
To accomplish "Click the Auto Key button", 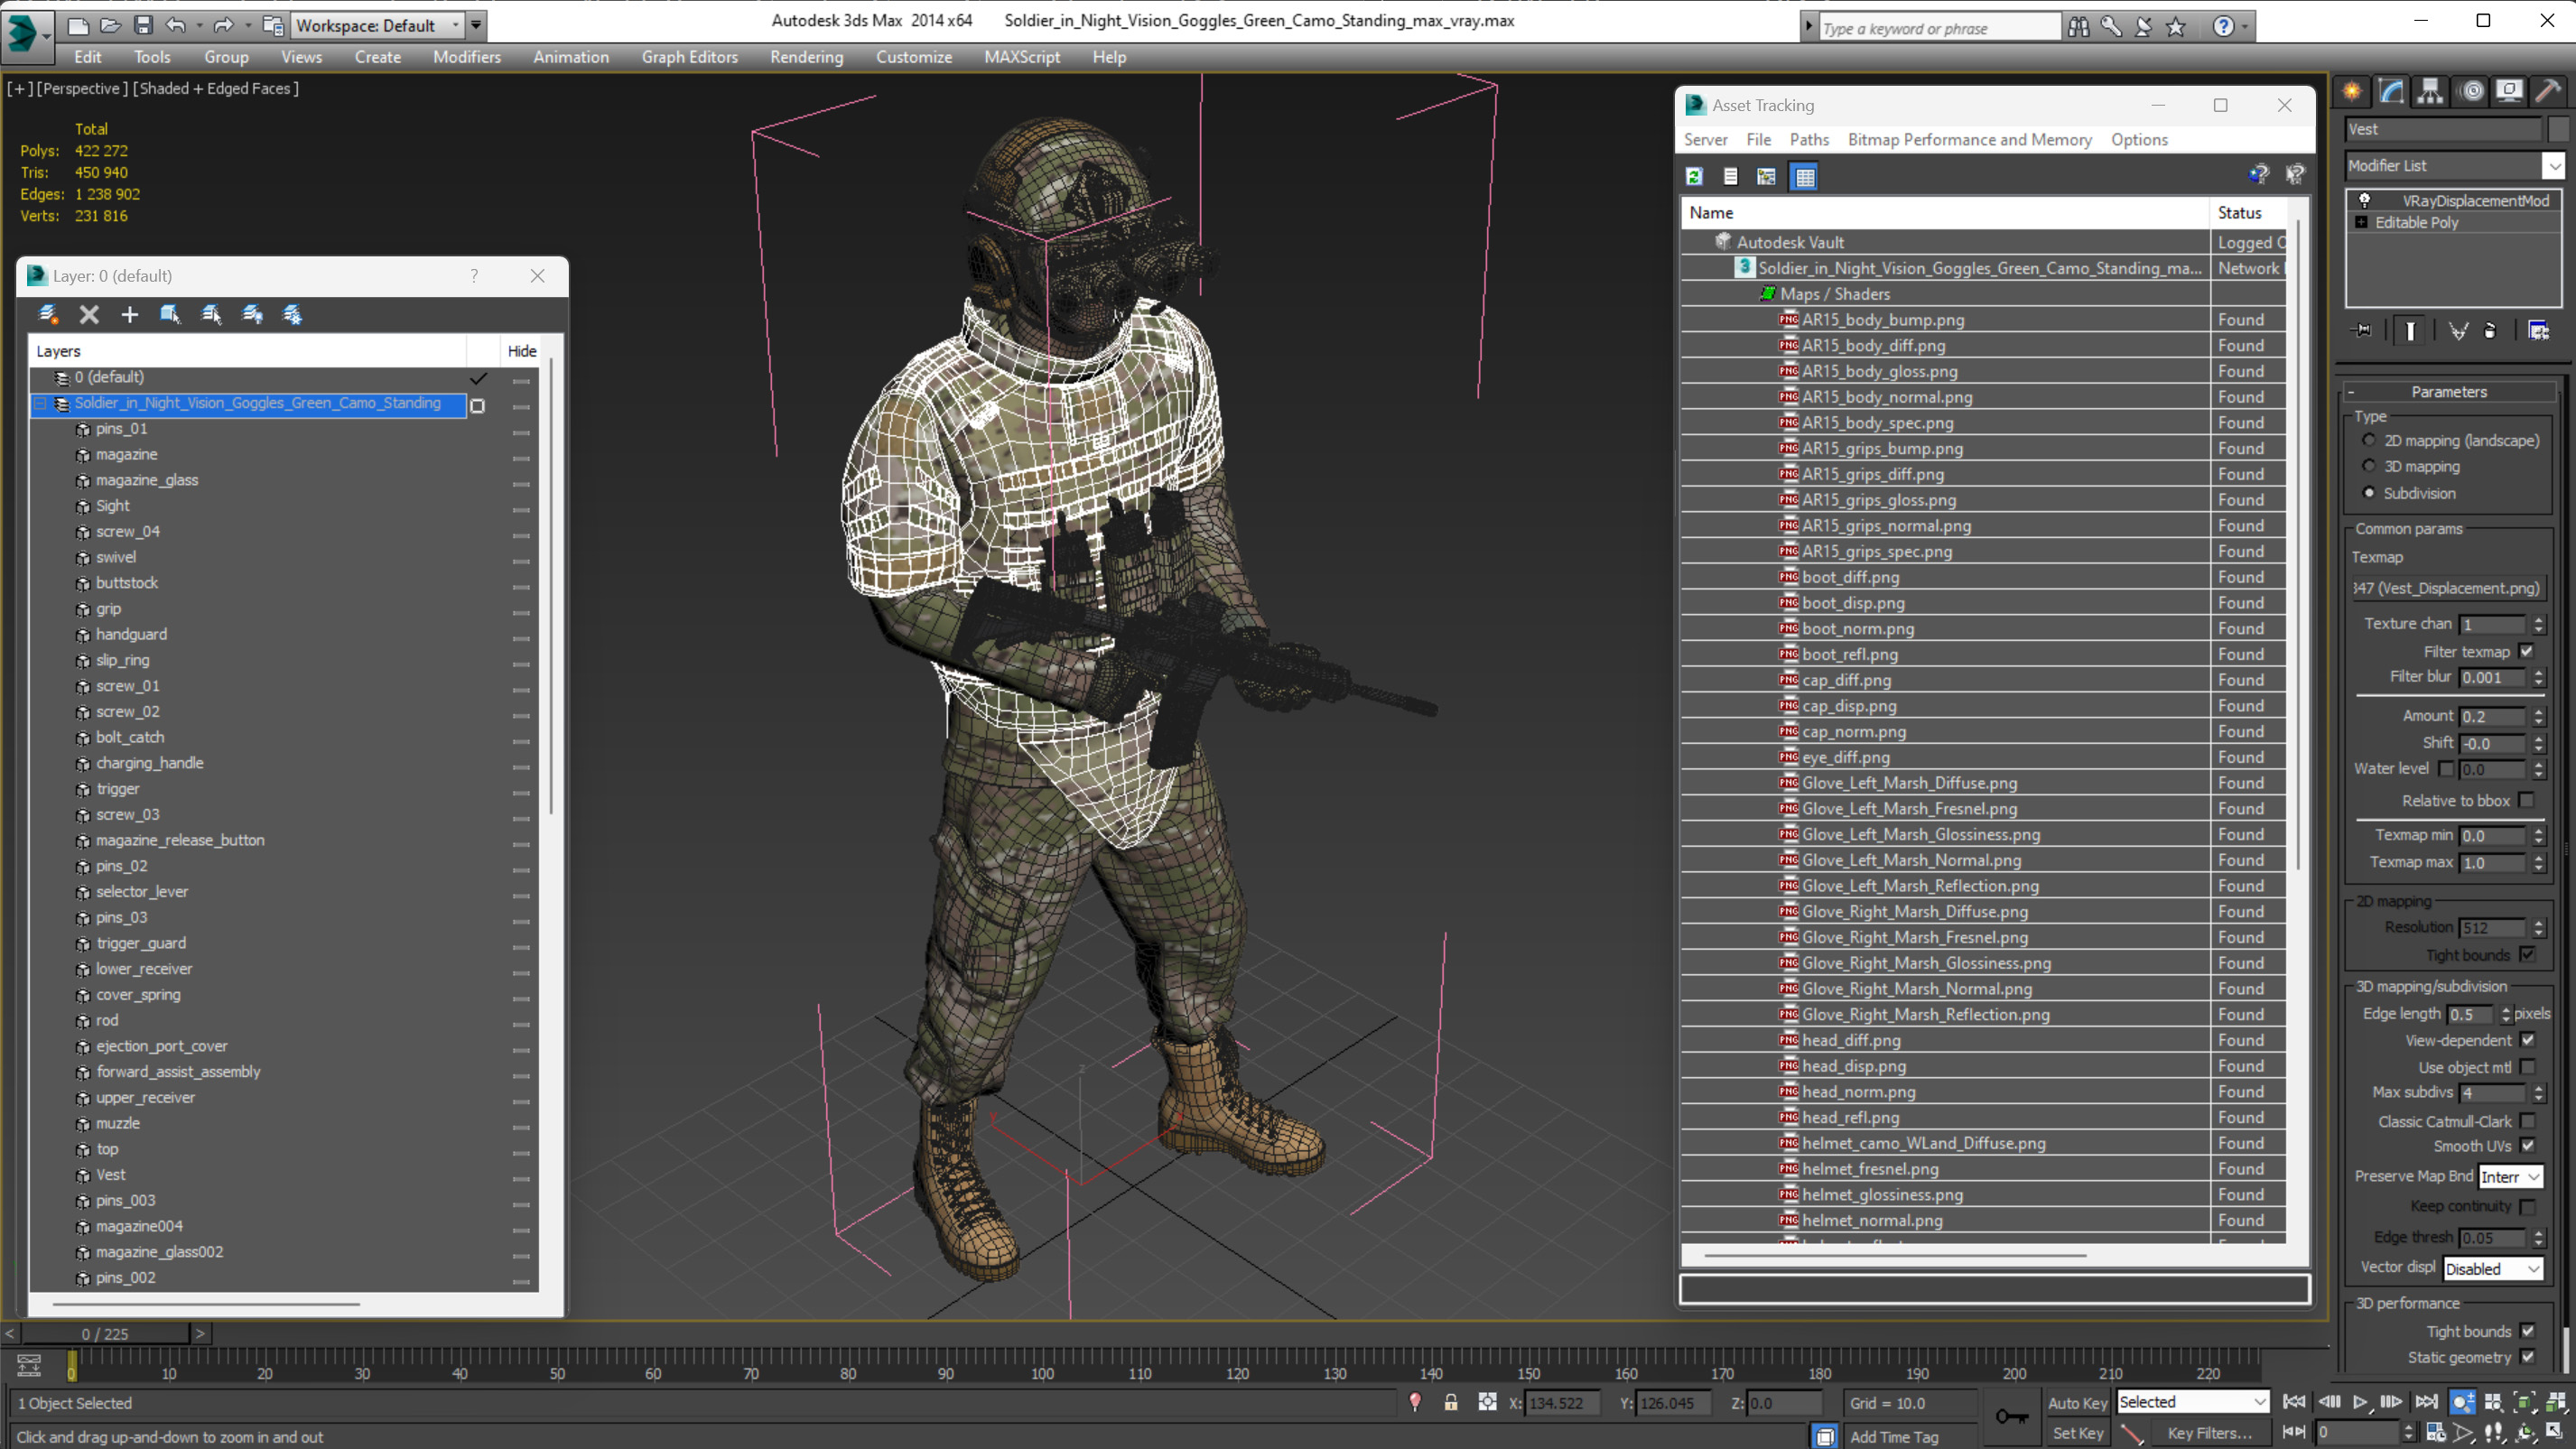I will click(2077, 1403).
